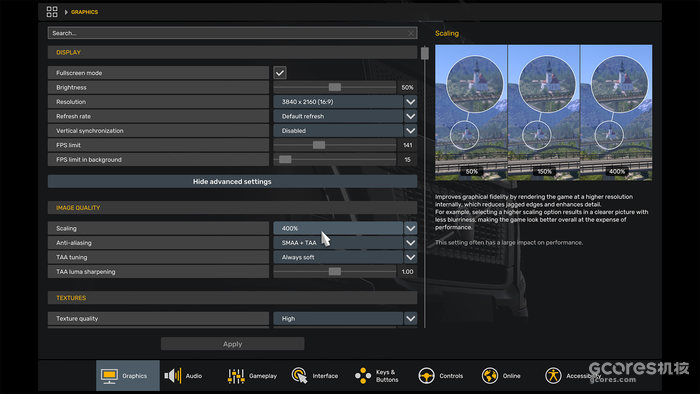Click the DISPLAY section header
Screen dimensions: 700x394
point(232,52)
